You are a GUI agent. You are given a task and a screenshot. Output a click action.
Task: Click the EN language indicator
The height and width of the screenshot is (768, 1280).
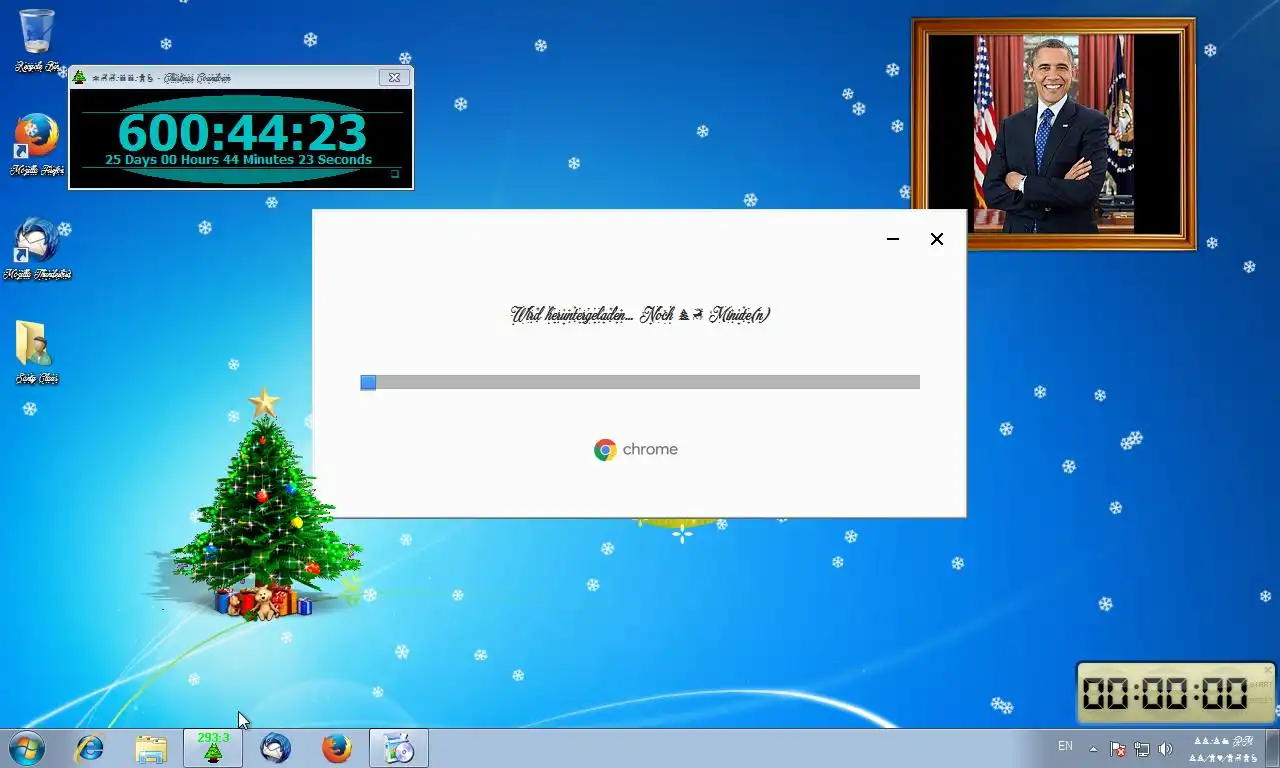coord(1065,746)
